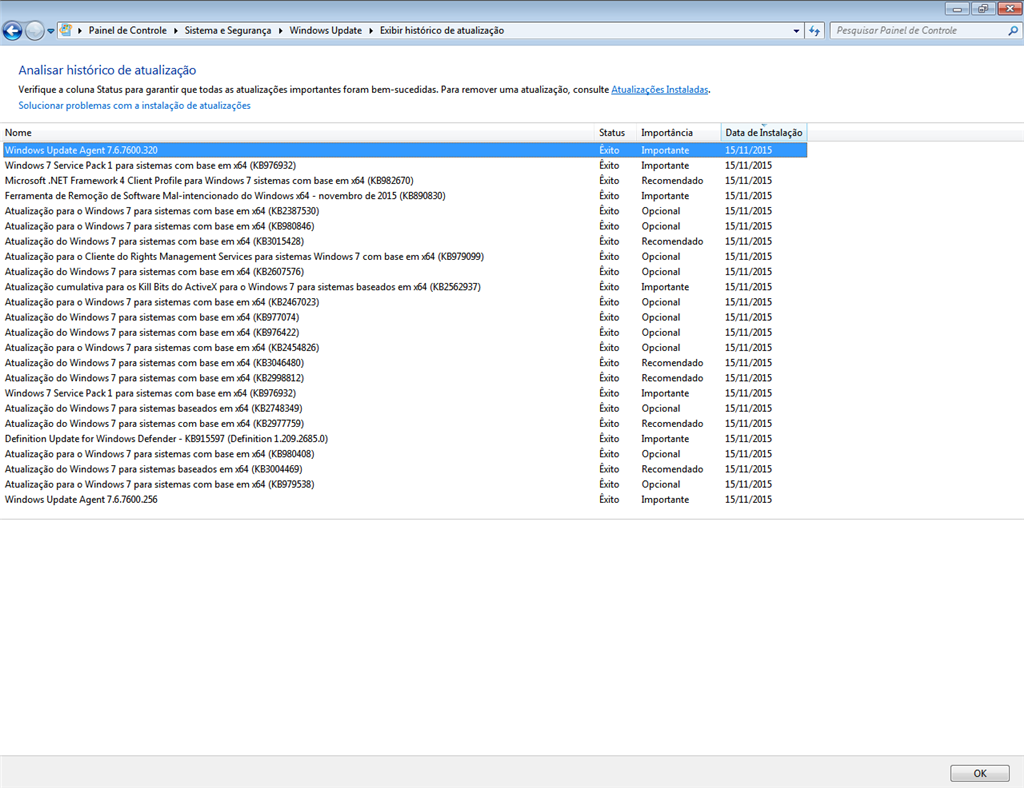Click Êxito status of KB890830 row
Viewport: 1024px width, 788px height.
pyautogui.click(x=609, y=196)
